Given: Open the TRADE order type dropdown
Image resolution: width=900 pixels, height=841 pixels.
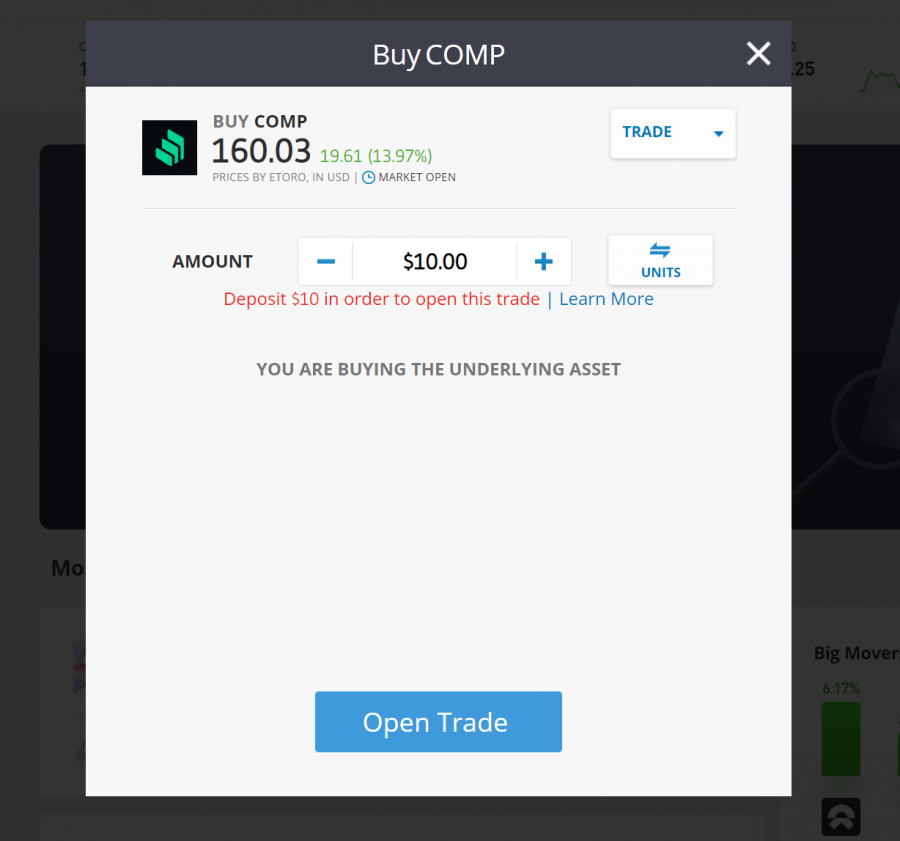Looking at the screenshot, I should [x=673, y=133].
